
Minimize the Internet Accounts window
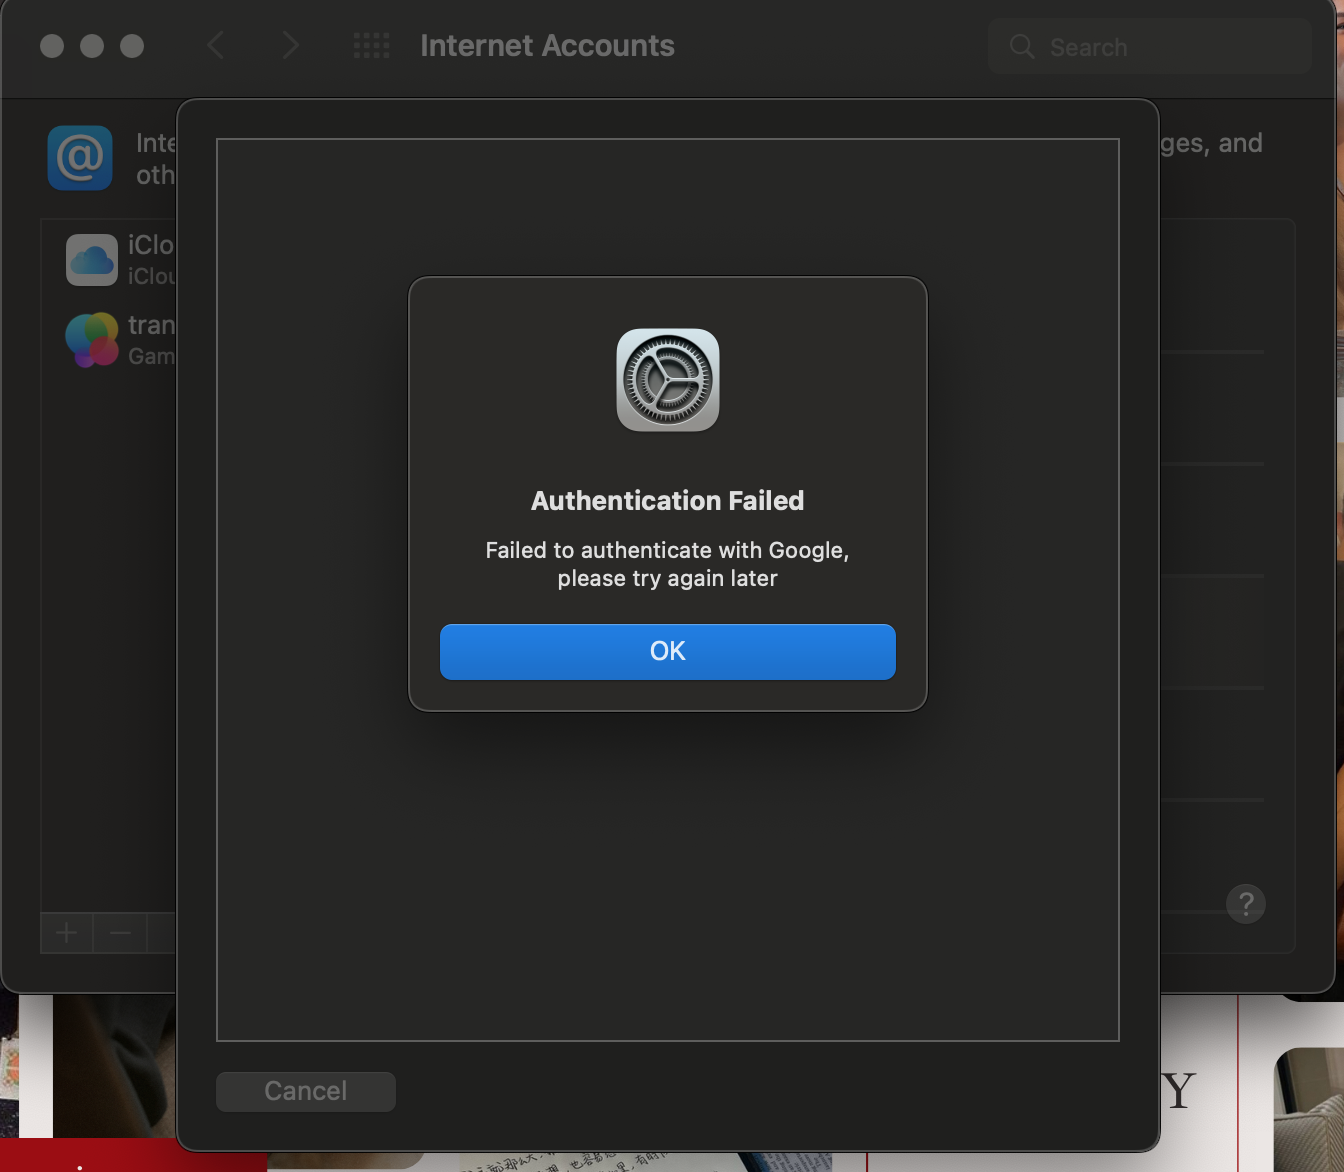(x=92, y=46)
